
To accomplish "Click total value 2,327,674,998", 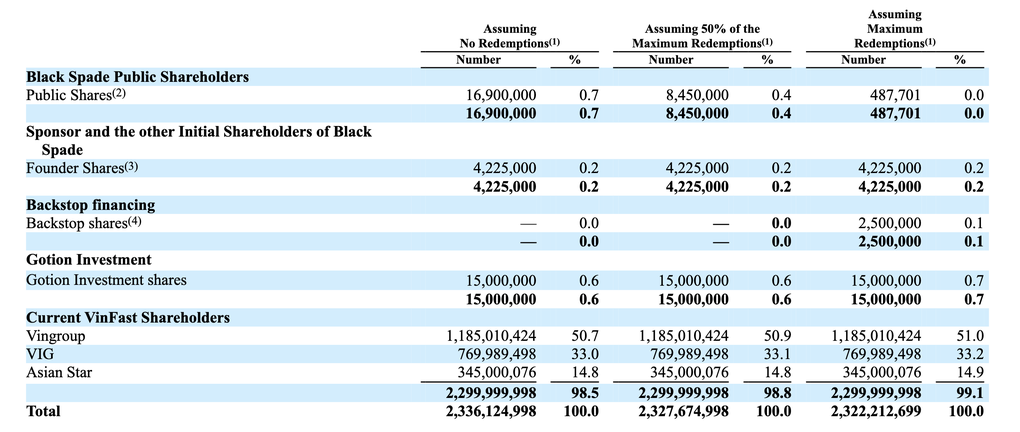I will [x=684, y=411].
